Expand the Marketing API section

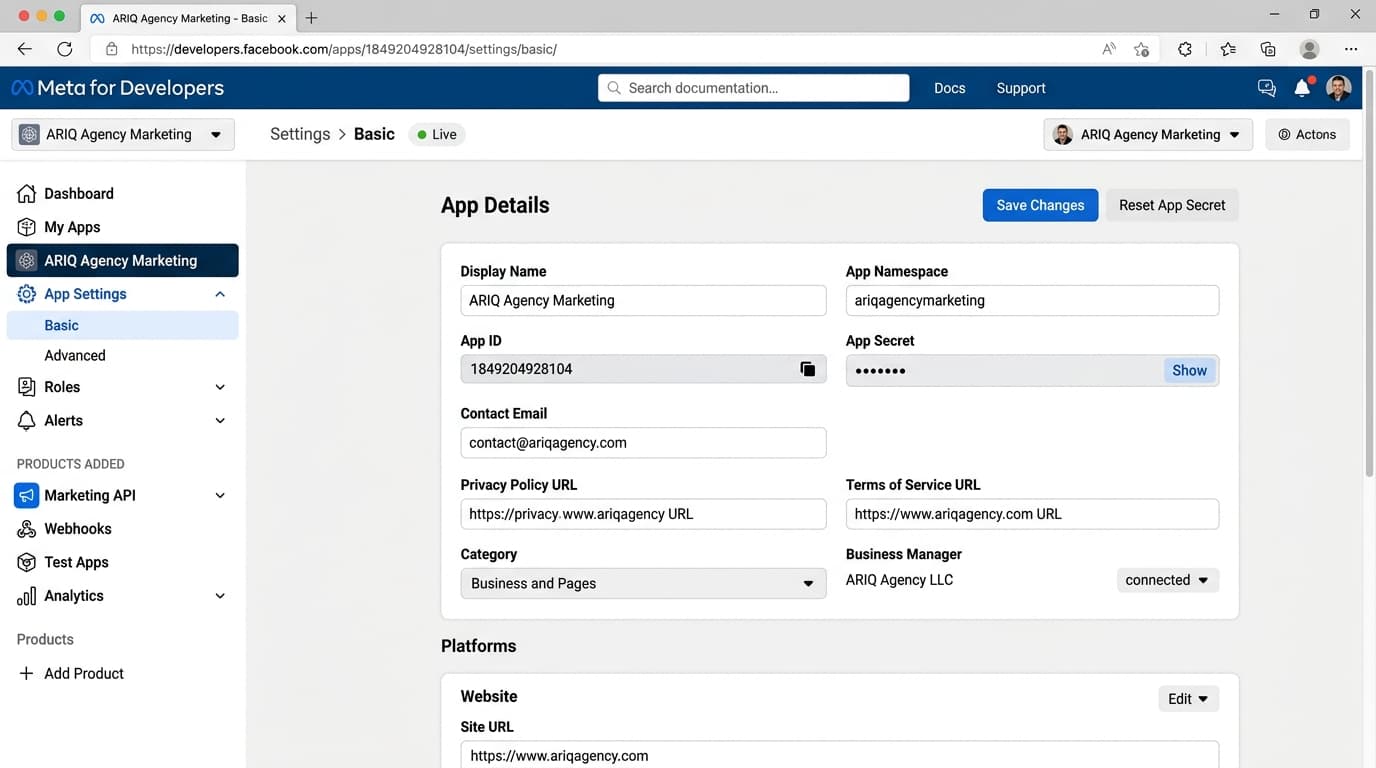coord(220,495)
